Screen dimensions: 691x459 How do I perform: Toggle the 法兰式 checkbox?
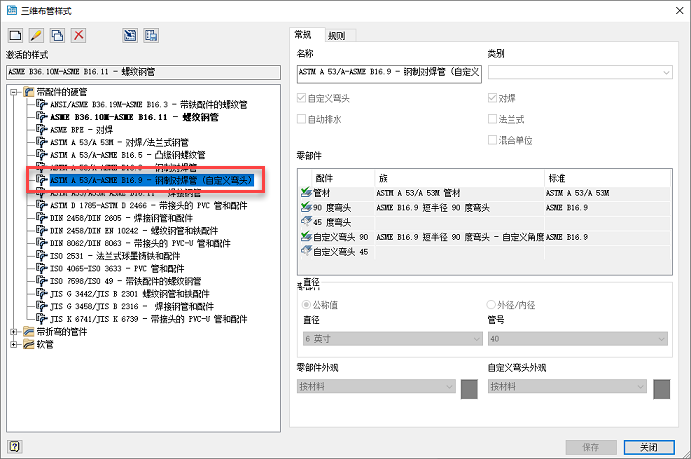tap(492, 119)
